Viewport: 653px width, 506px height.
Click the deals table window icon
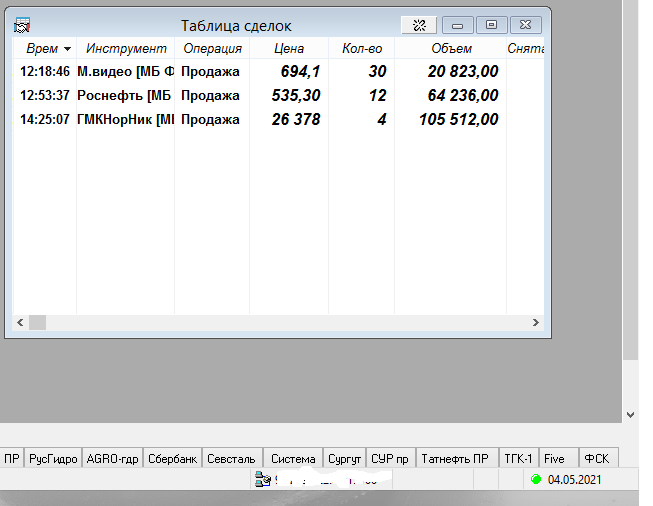click(22, 25)
